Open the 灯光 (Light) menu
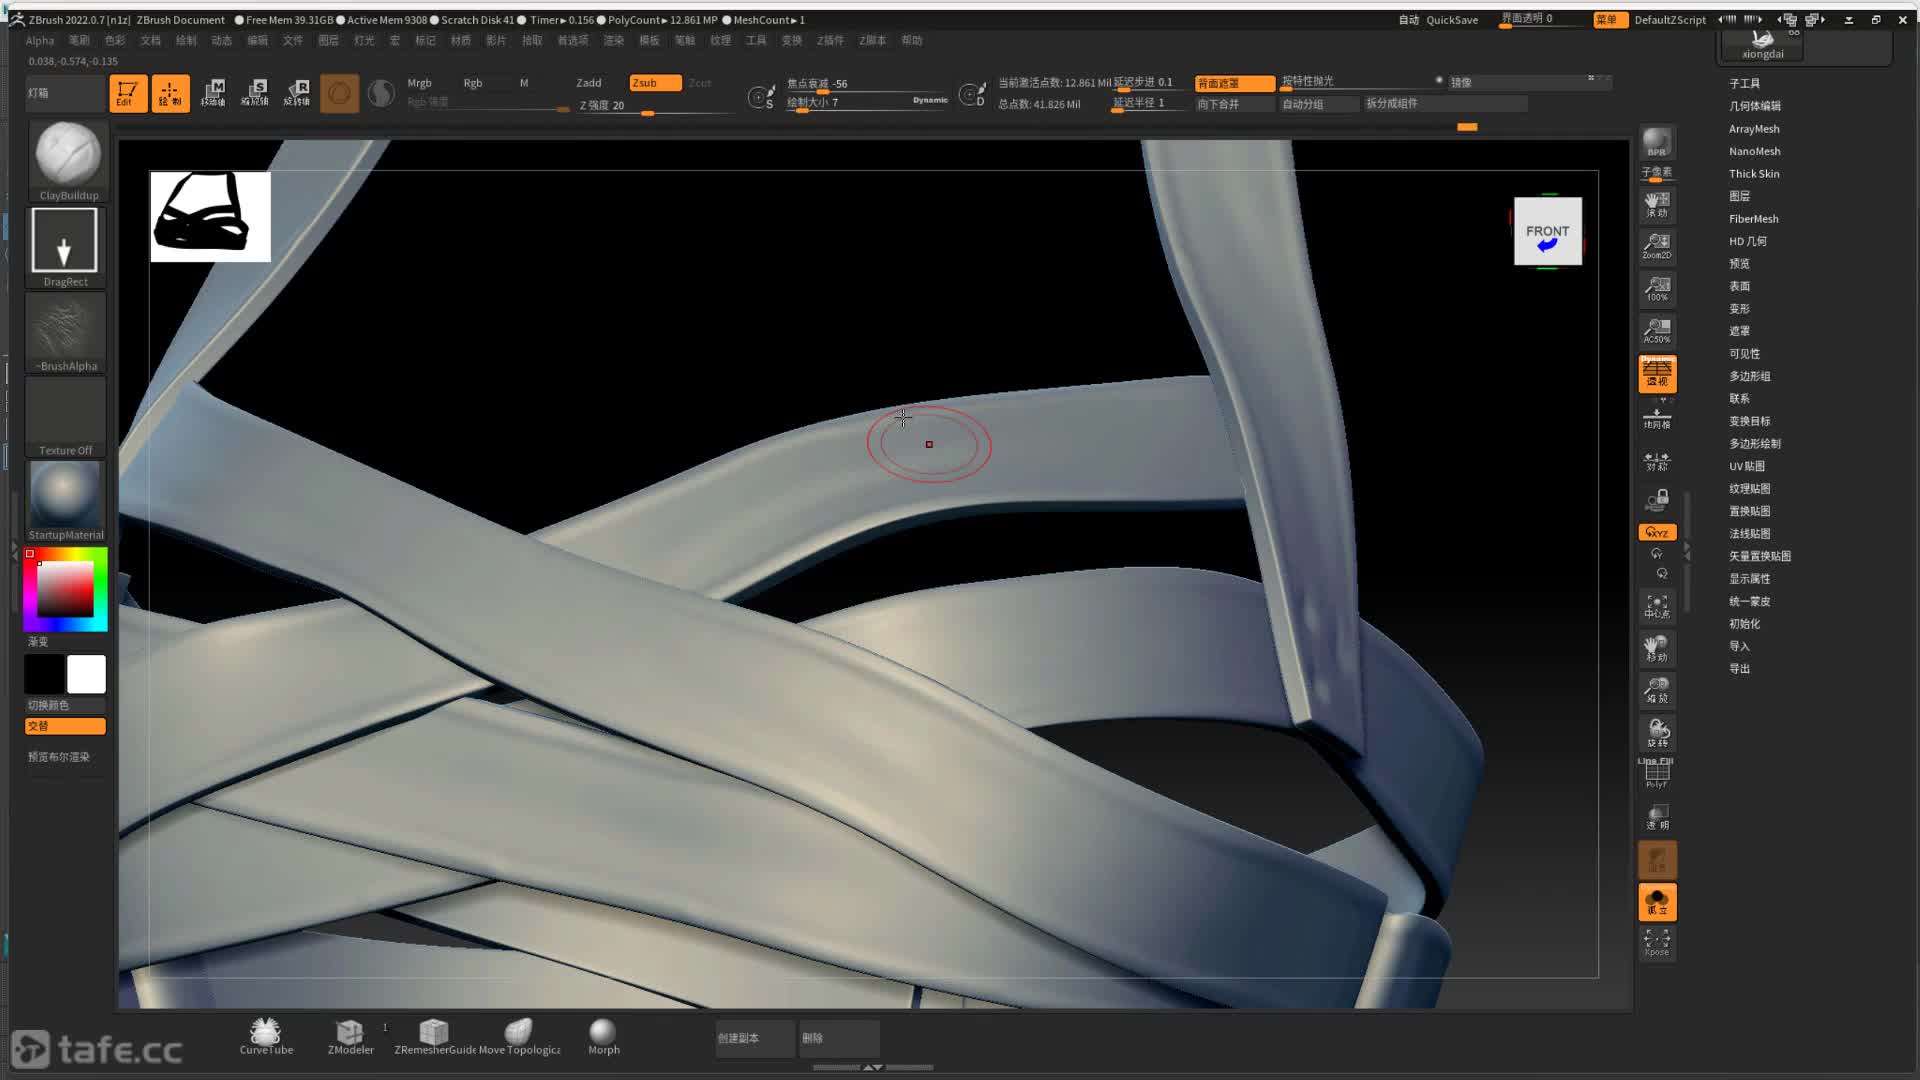This screenshot has width=1920, height=1080. tap(364, 41)
